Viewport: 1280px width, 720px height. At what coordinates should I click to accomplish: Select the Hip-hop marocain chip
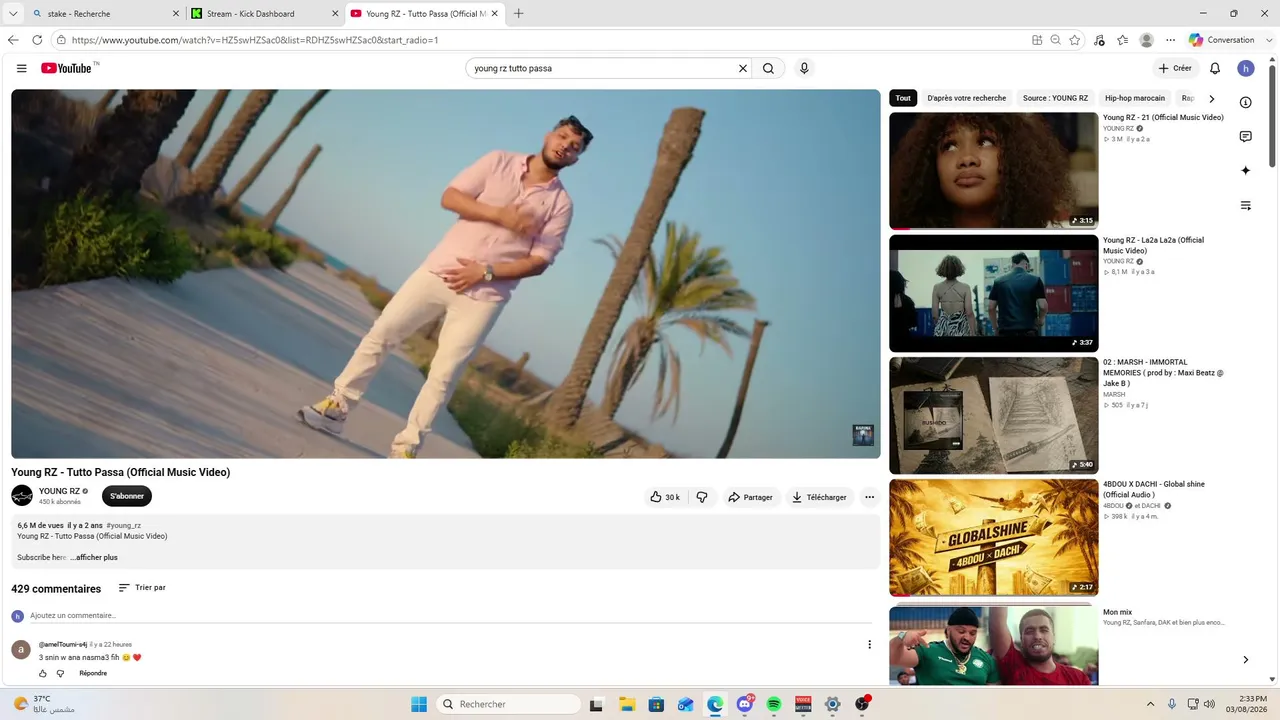pyautogui.click(x=1135, y=98)
